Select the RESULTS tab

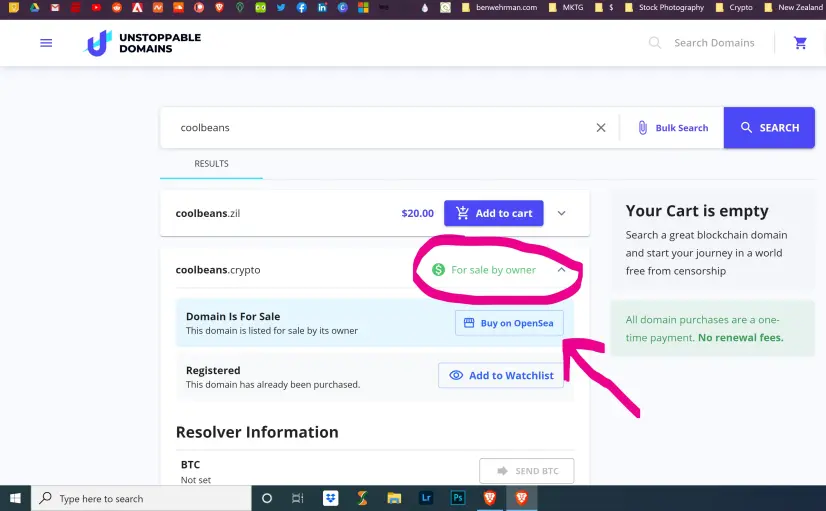[211, 164]
